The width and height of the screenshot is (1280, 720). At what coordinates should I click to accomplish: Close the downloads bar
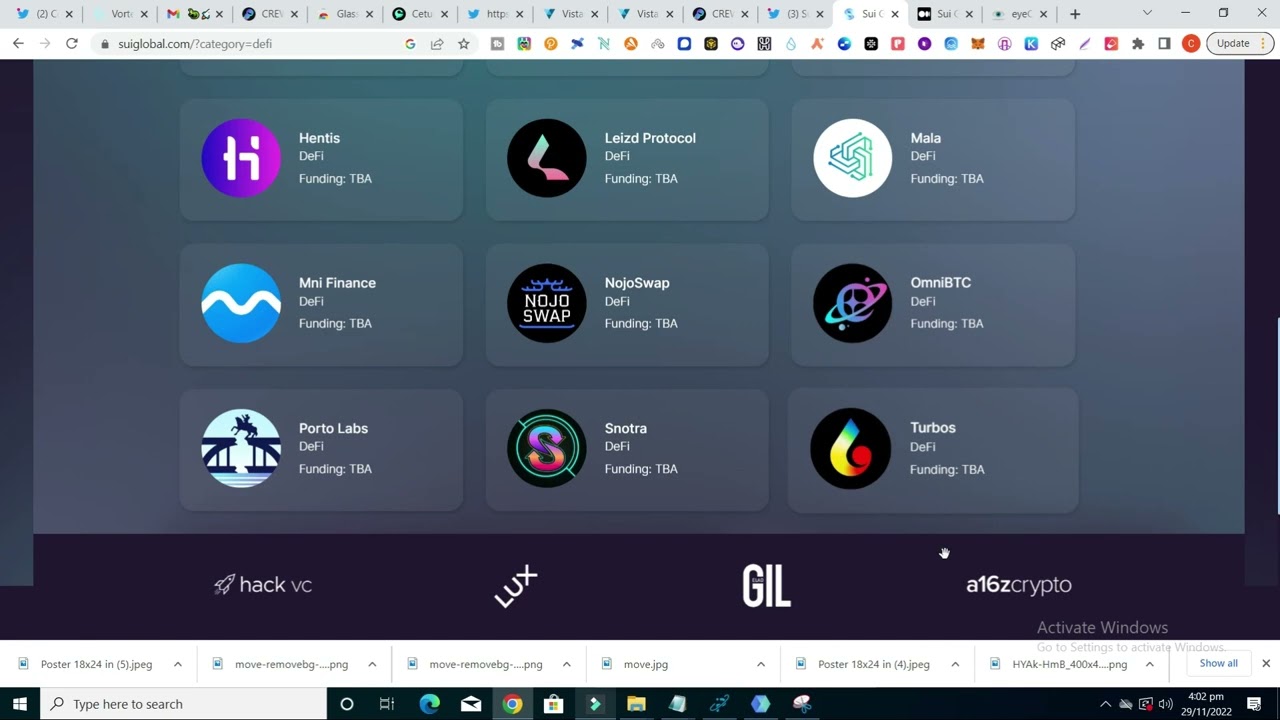click(1266, 664)
